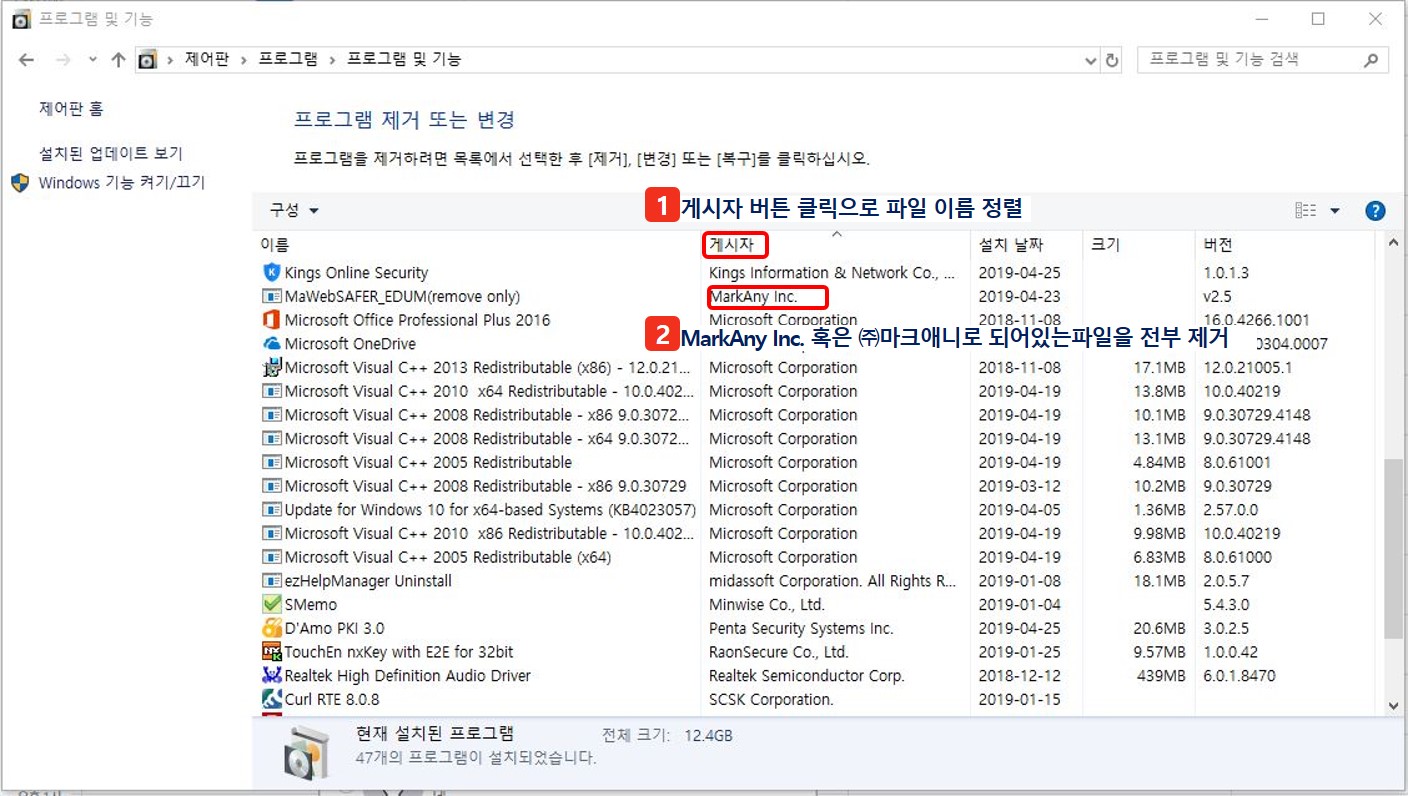
Task: Select the Microsoft Office Professional Plus icon
Action: click(x=272, y=320)
